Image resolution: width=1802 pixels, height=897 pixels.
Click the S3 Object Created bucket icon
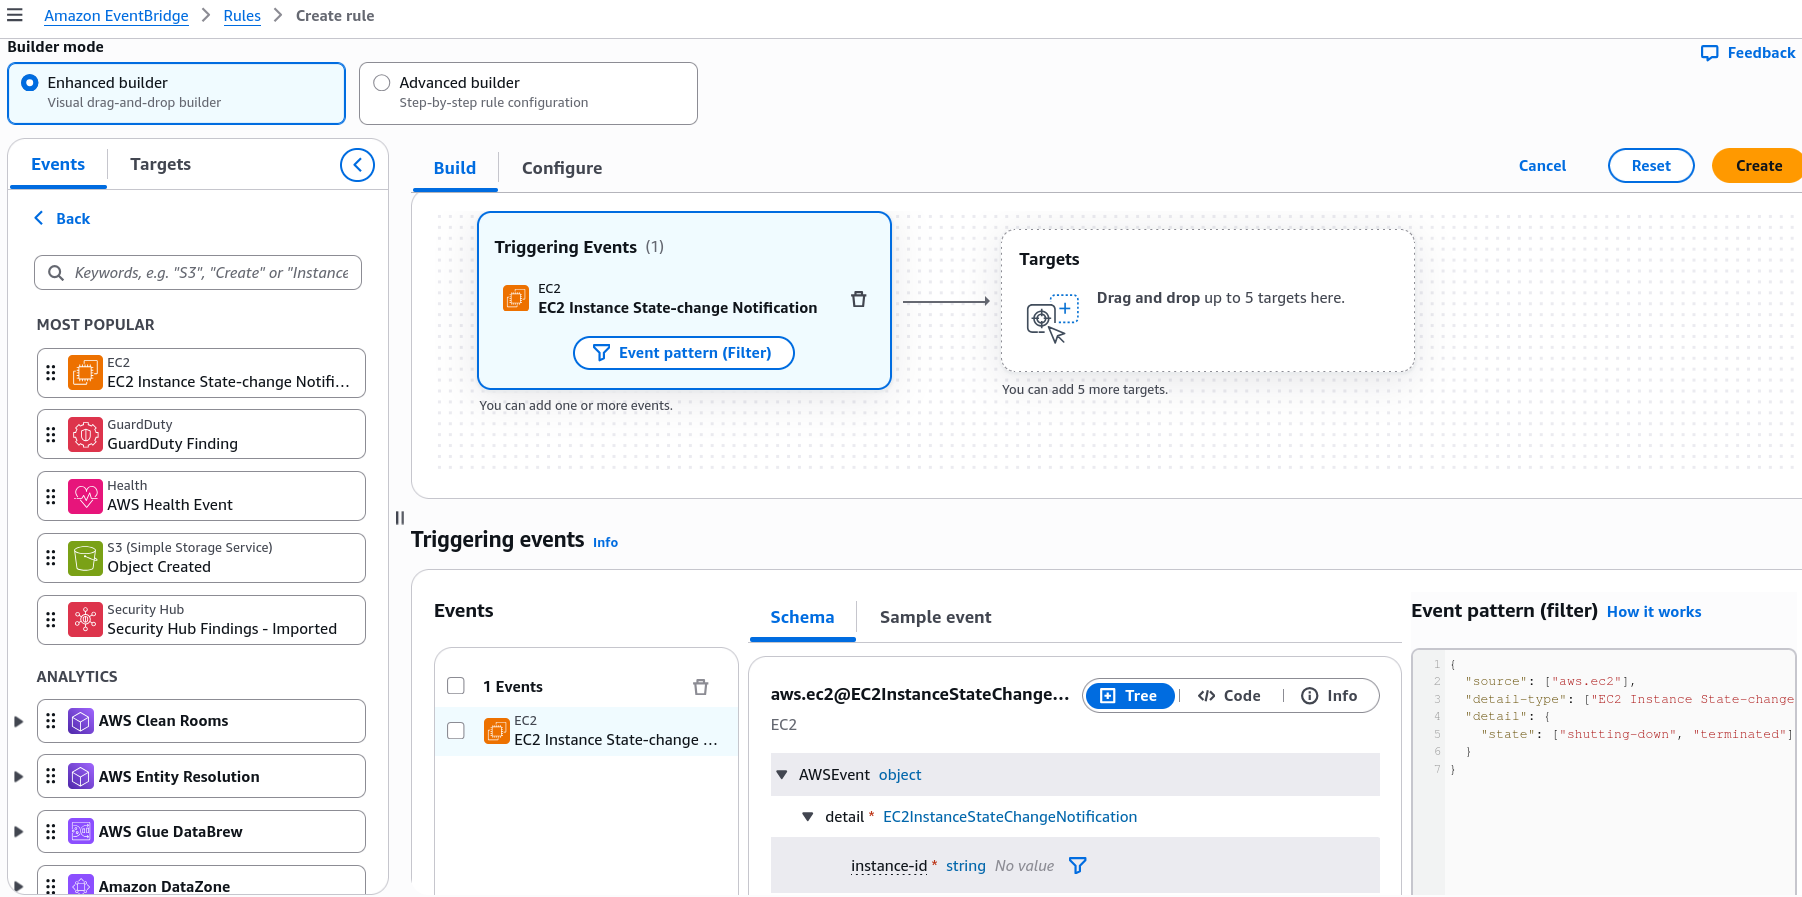tap(85, 558)
